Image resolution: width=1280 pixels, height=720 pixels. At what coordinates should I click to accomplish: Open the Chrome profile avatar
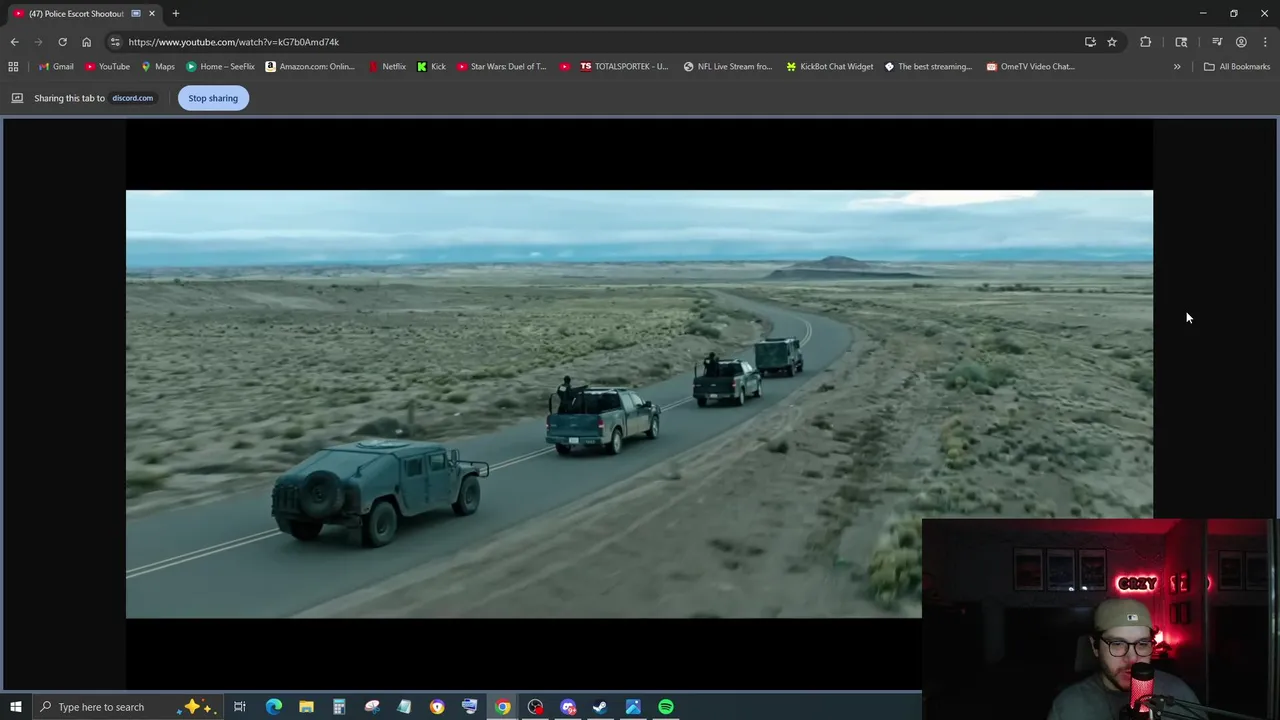[x=1241, y=42]
